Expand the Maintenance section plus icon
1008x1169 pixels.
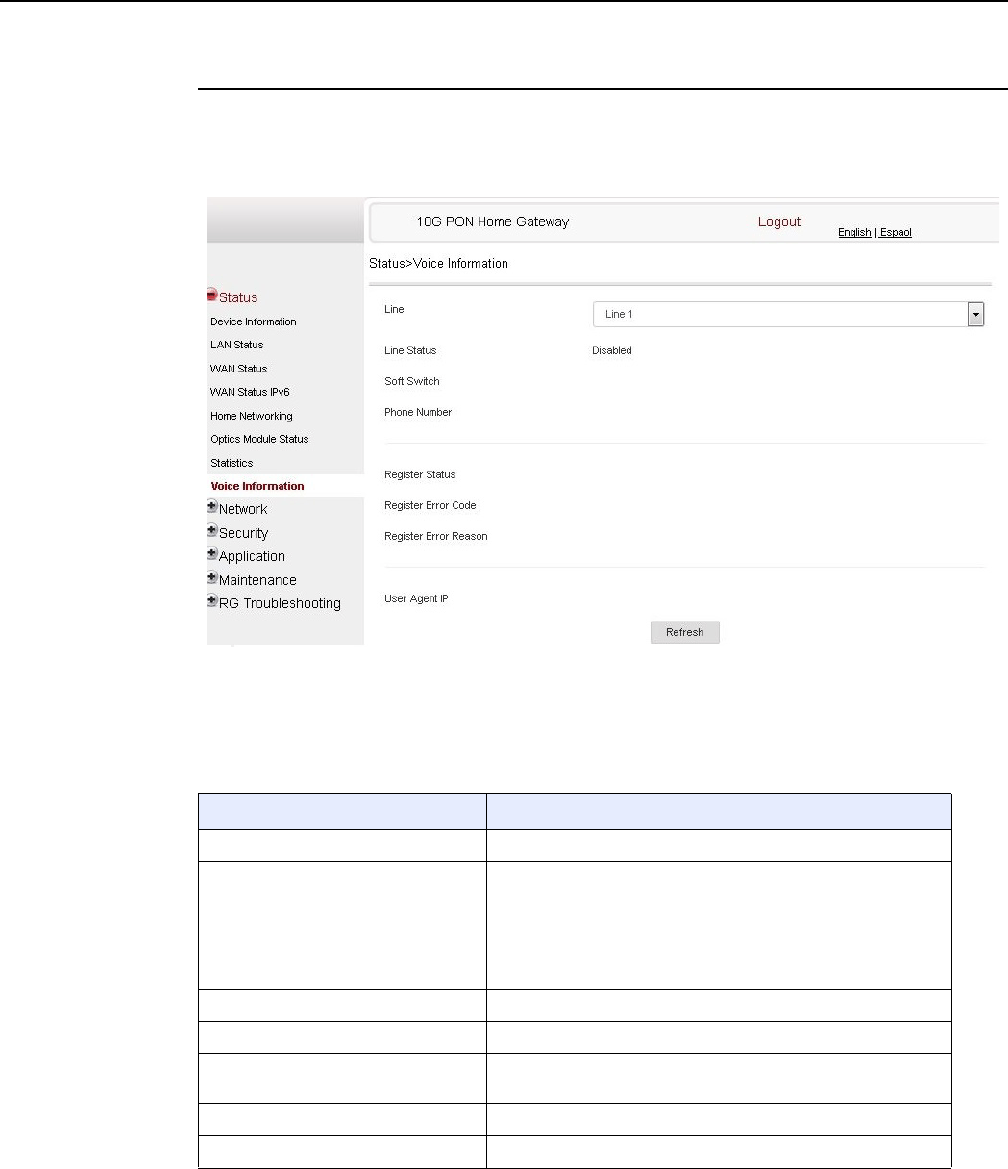[x=212, y=578]
